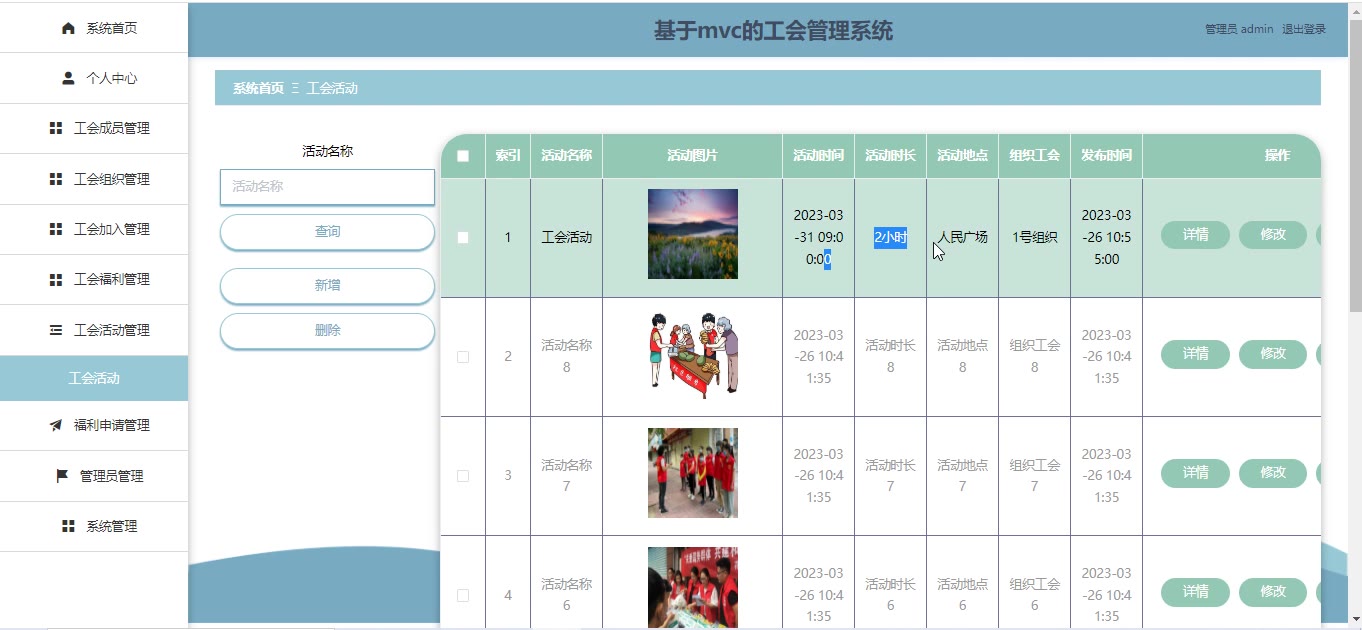Click the 操作 column header
The image size is (1362, 630).
pos(1277,156)
